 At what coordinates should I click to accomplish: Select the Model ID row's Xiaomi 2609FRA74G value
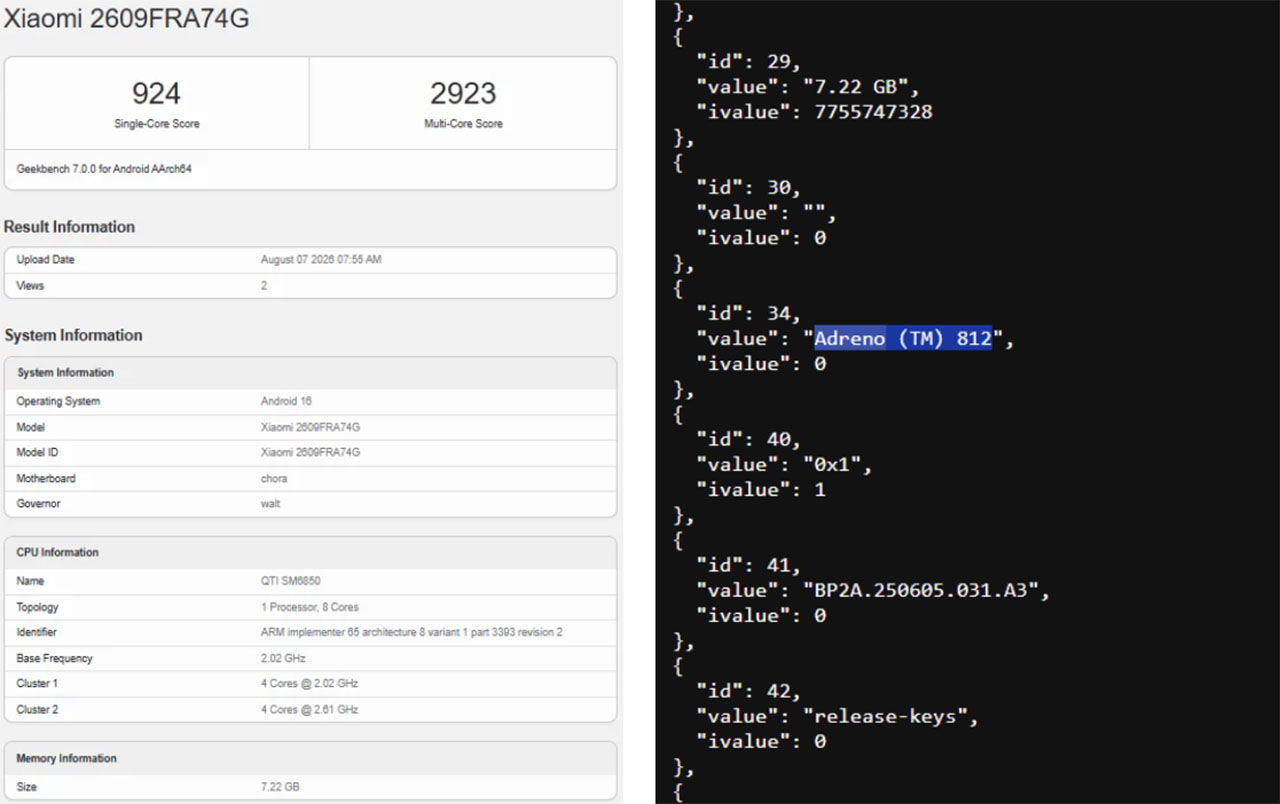(310, 453)
